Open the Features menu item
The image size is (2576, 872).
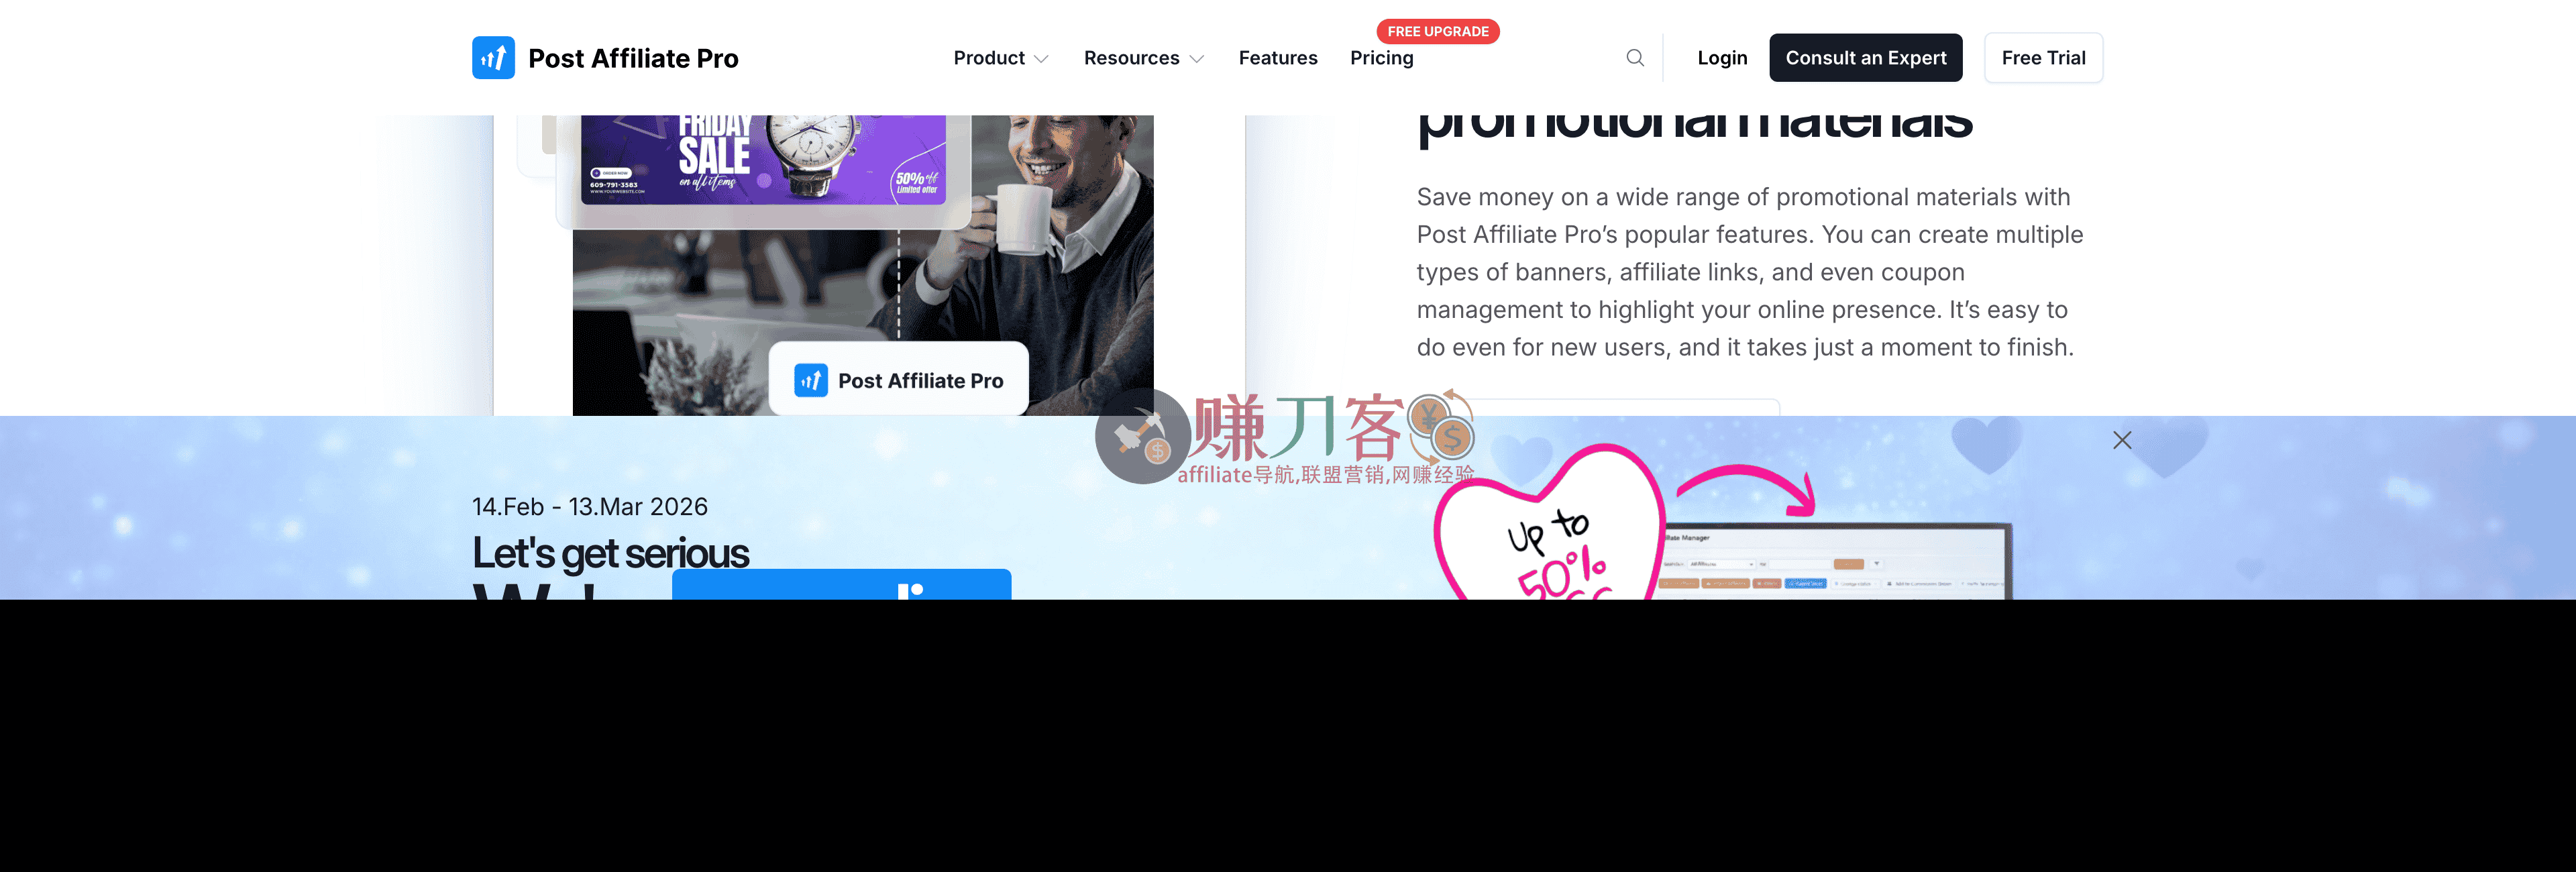[1278, 58]
